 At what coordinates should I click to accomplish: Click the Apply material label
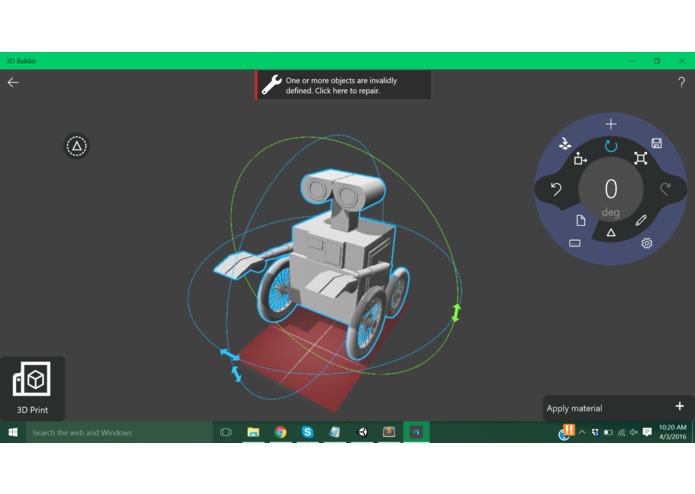click(574, 408)
